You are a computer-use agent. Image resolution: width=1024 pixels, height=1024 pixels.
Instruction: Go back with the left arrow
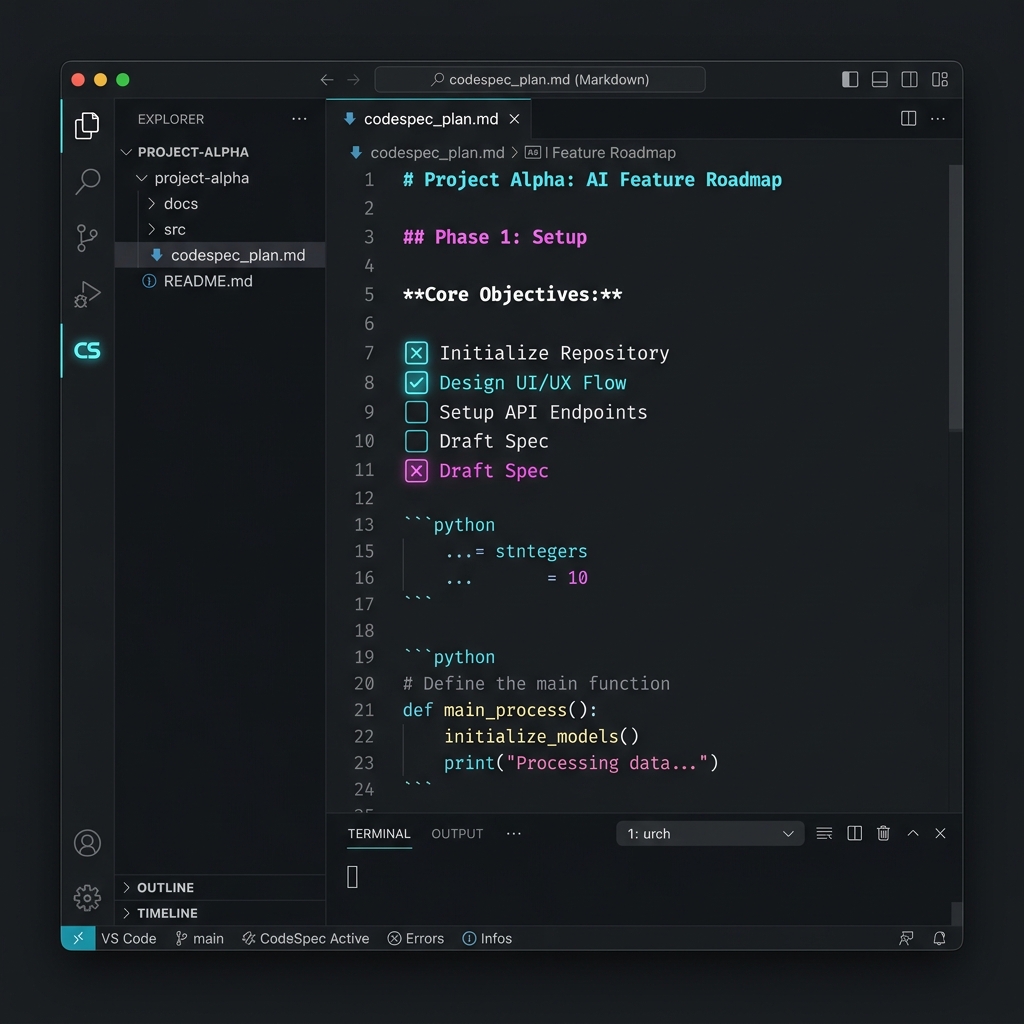327,80
